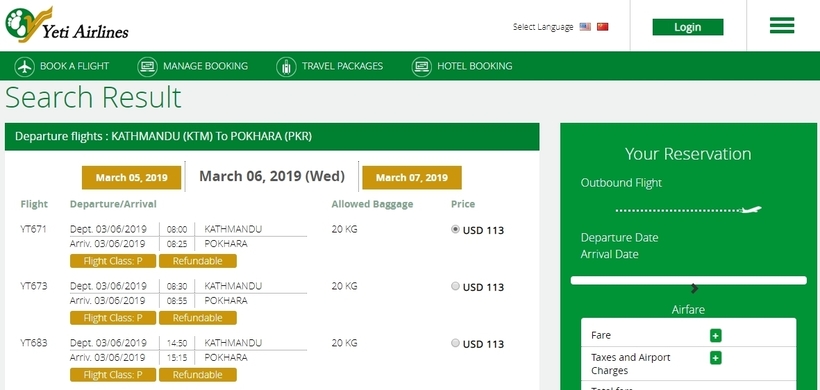The image size is (820, 390).
Task: Switch to March 07, 2019 date
Action: click(412, 178)
